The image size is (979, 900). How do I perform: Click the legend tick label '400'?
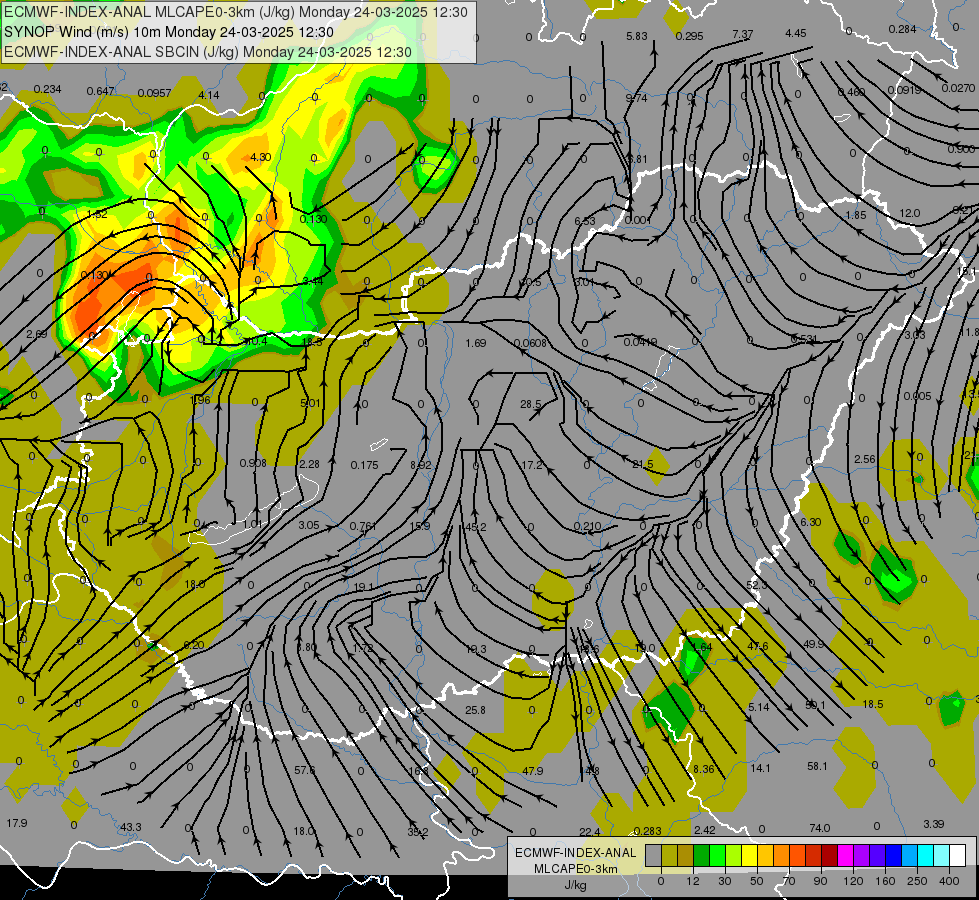[949, 881]
